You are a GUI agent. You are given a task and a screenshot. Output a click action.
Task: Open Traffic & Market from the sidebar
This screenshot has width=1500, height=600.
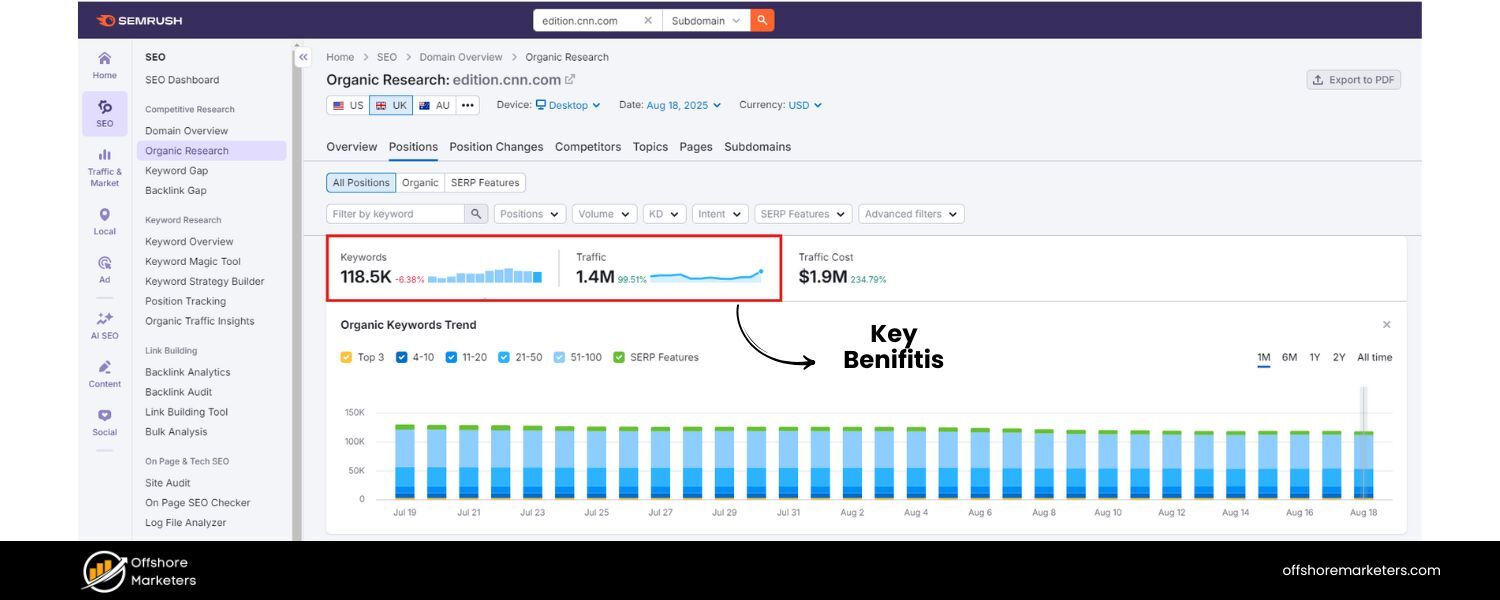click(104, 164)
